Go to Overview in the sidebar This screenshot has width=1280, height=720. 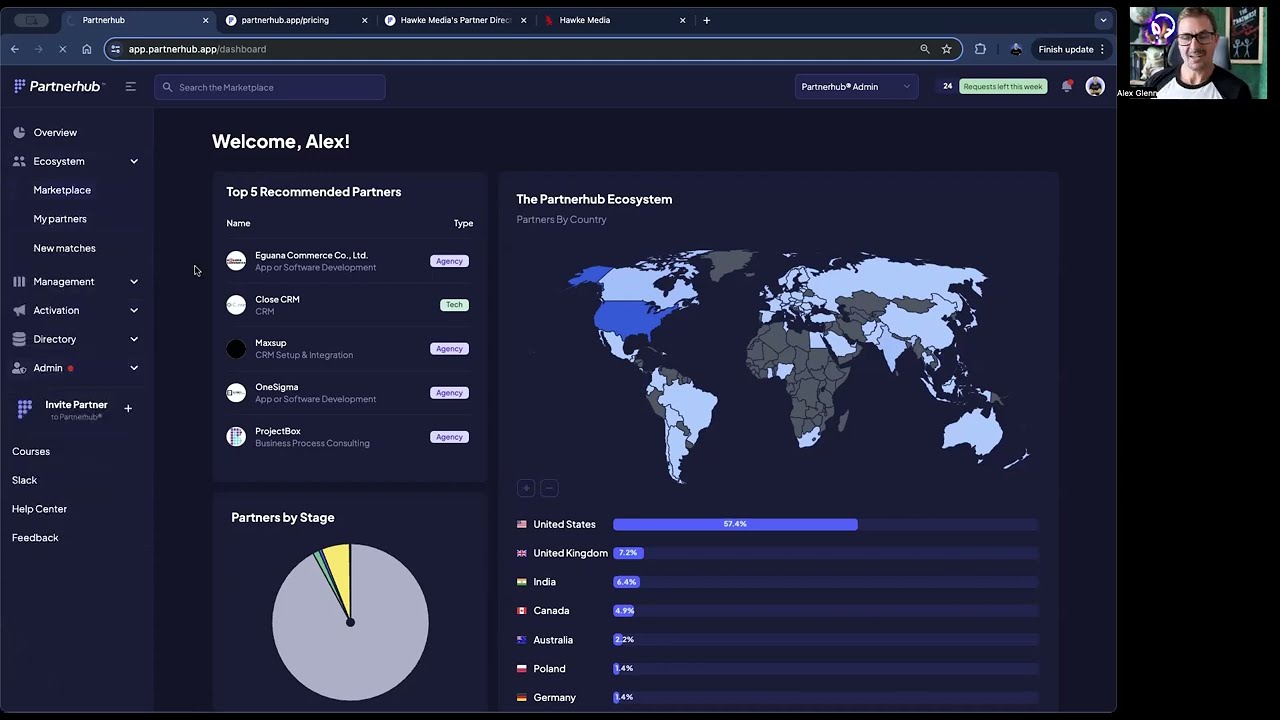55,132
